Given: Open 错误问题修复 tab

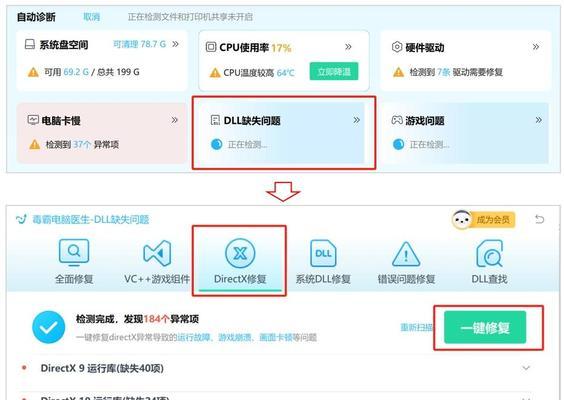Looking at the screenshot, I should (406, 262).
